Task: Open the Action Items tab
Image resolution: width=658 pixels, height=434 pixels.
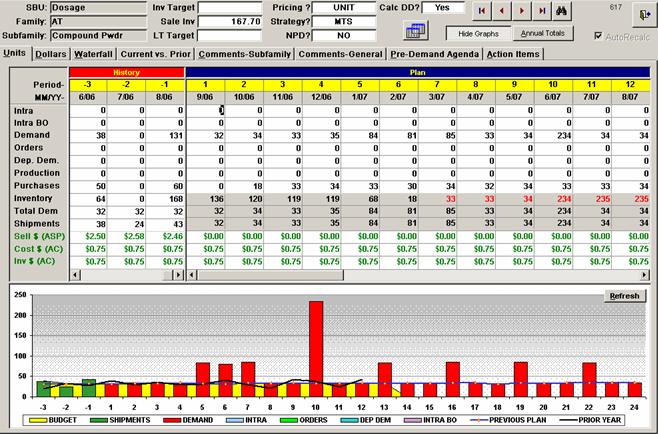Action: [x=513, y=54]
